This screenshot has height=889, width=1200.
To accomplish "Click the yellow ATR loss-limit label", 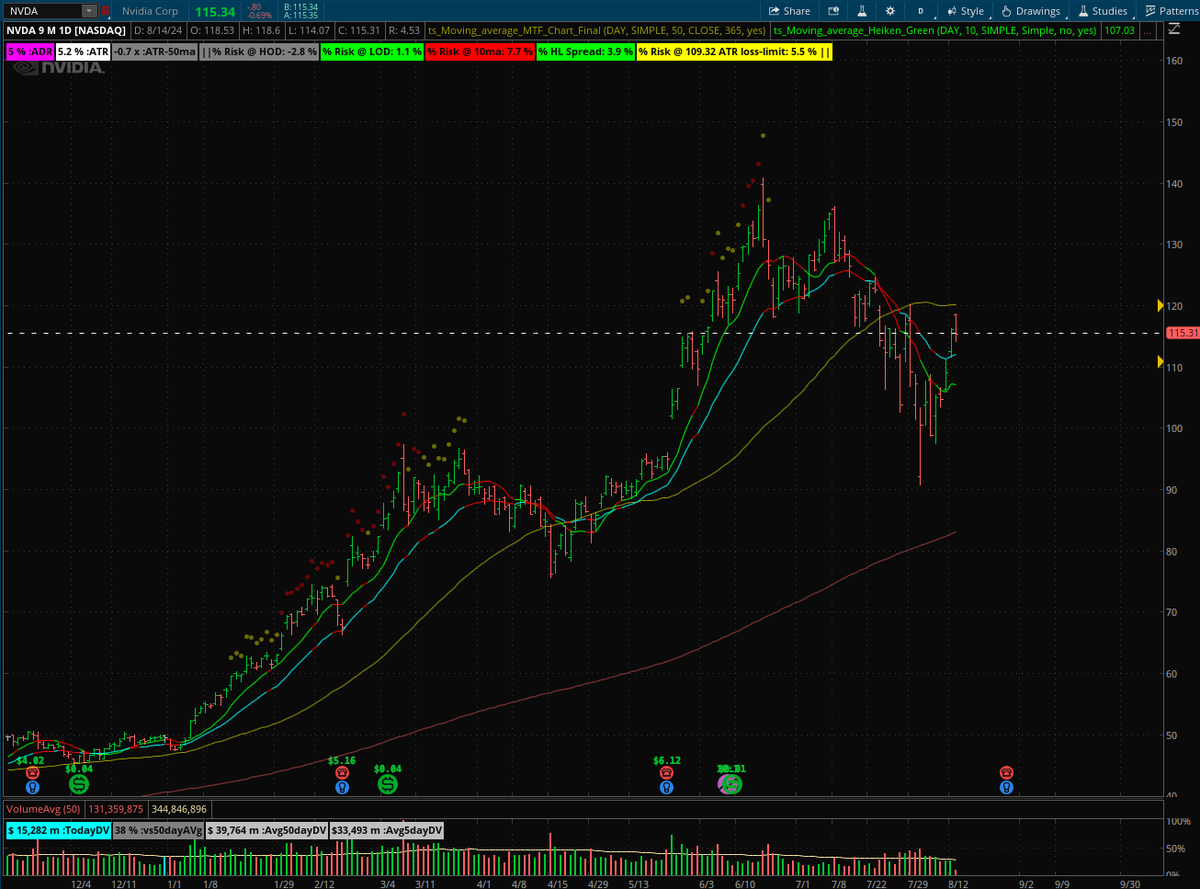I will pos(735,50).
